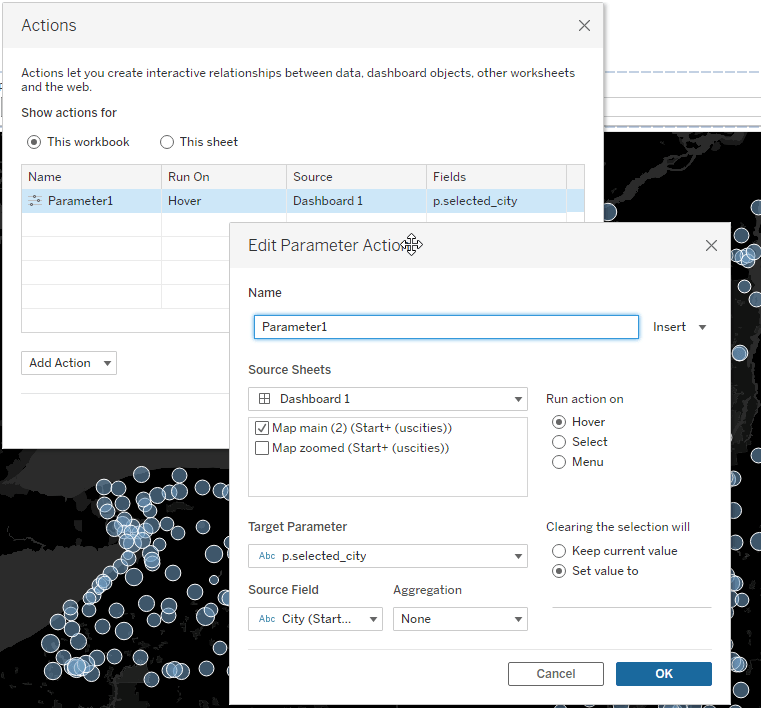761x708 pixels.
Task: Click the Dashboard 1 grid icon
Action: (265, 399)
